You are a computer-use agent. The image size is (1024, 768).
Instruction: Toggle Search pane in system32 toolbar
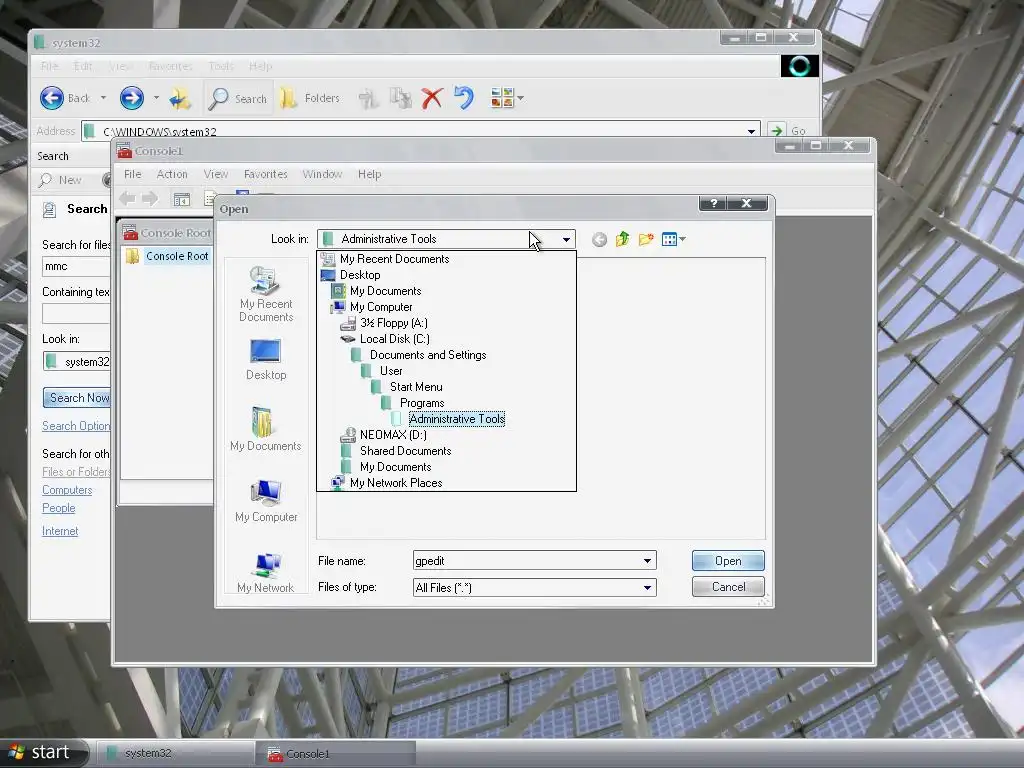click(238, 99)
